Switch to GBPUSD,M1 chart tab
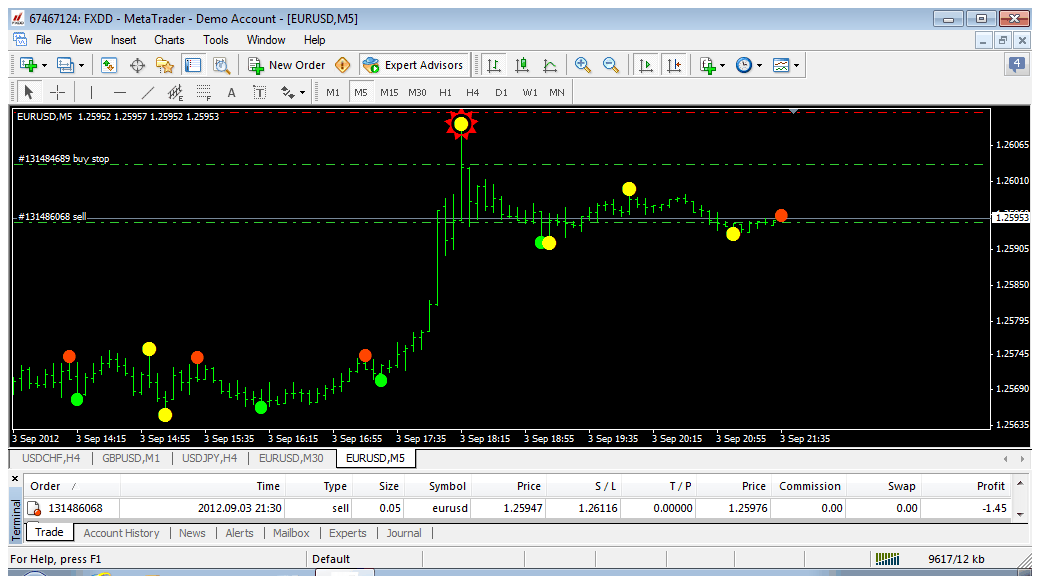1040x576 pixels. 131,457
